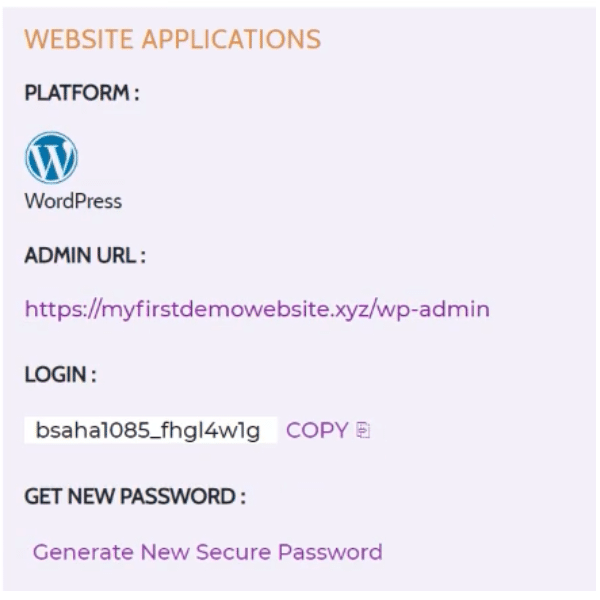Click the PLATFORM label

[82, 93]
